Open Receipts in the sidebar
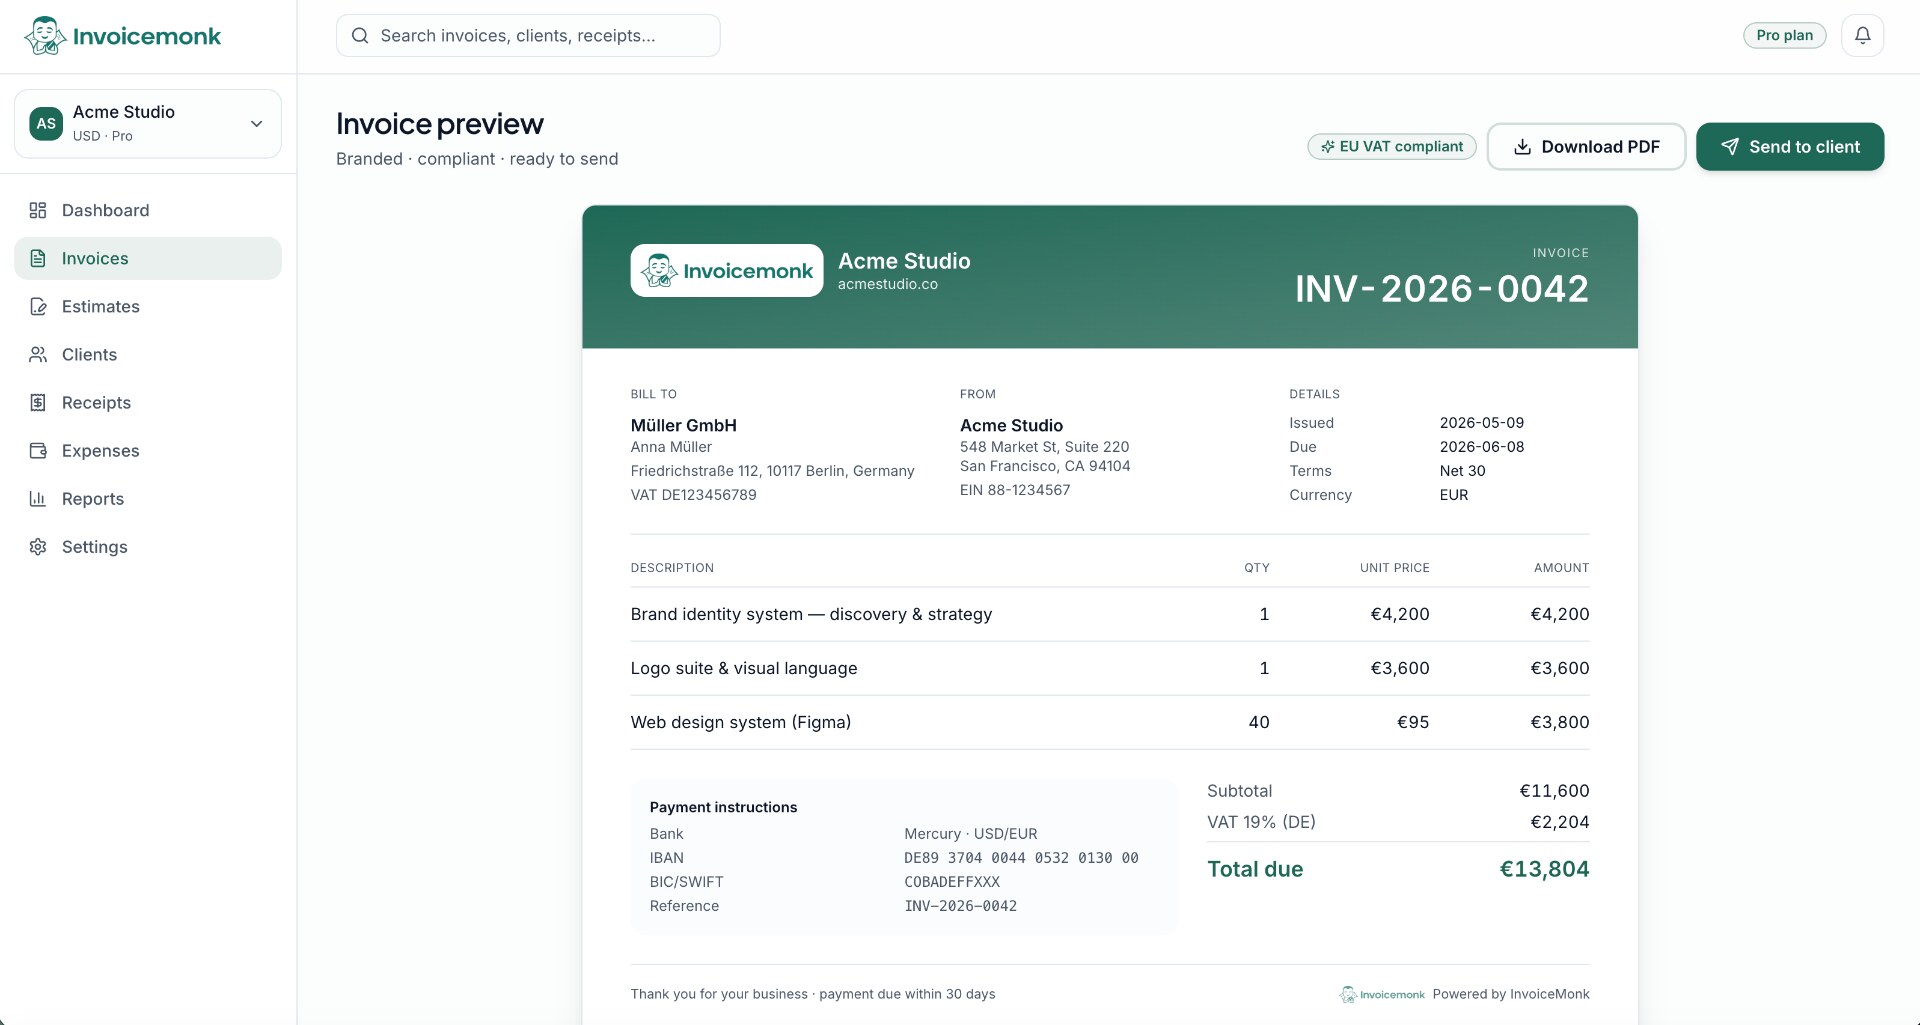The width and height of the screenshot is (1920, 1025). (x=148, y=402)
